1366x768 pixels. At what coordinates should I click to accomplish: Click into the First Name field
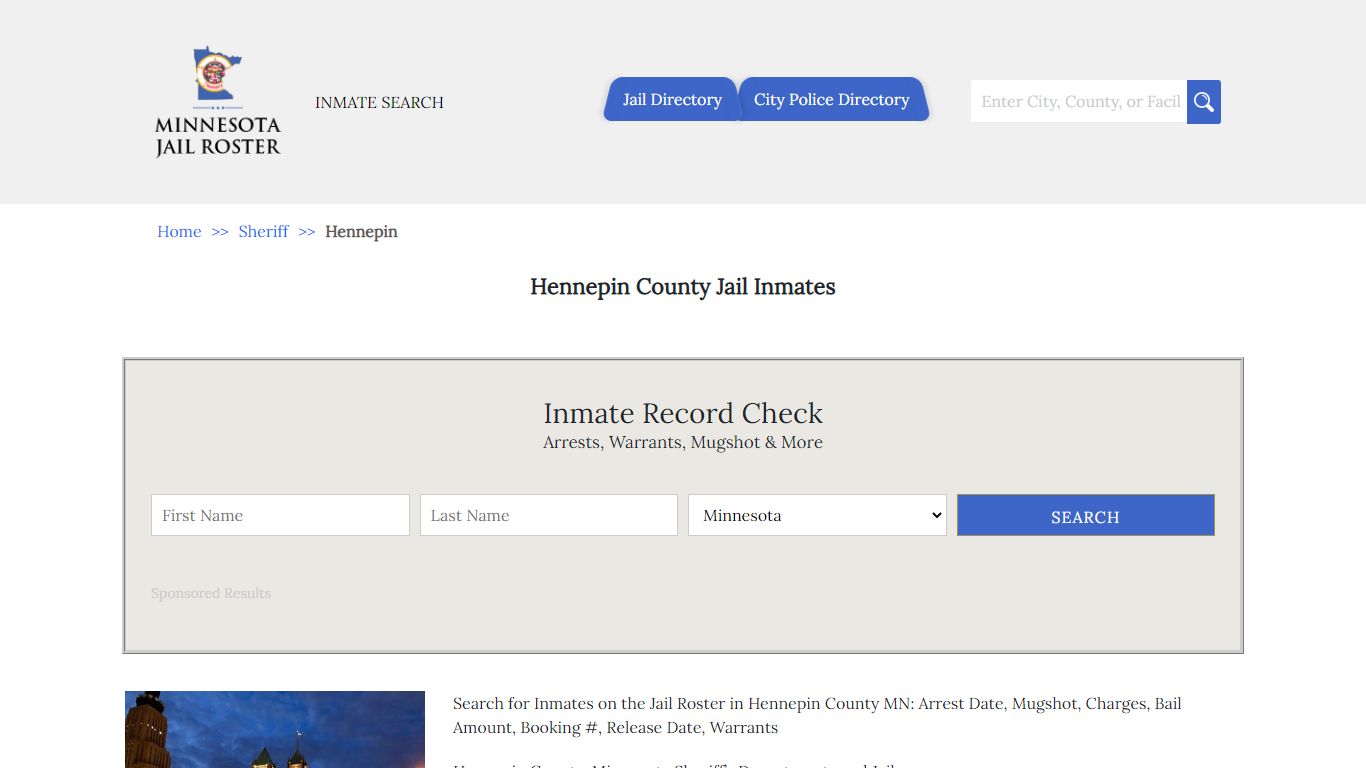(x=280, y=515)
